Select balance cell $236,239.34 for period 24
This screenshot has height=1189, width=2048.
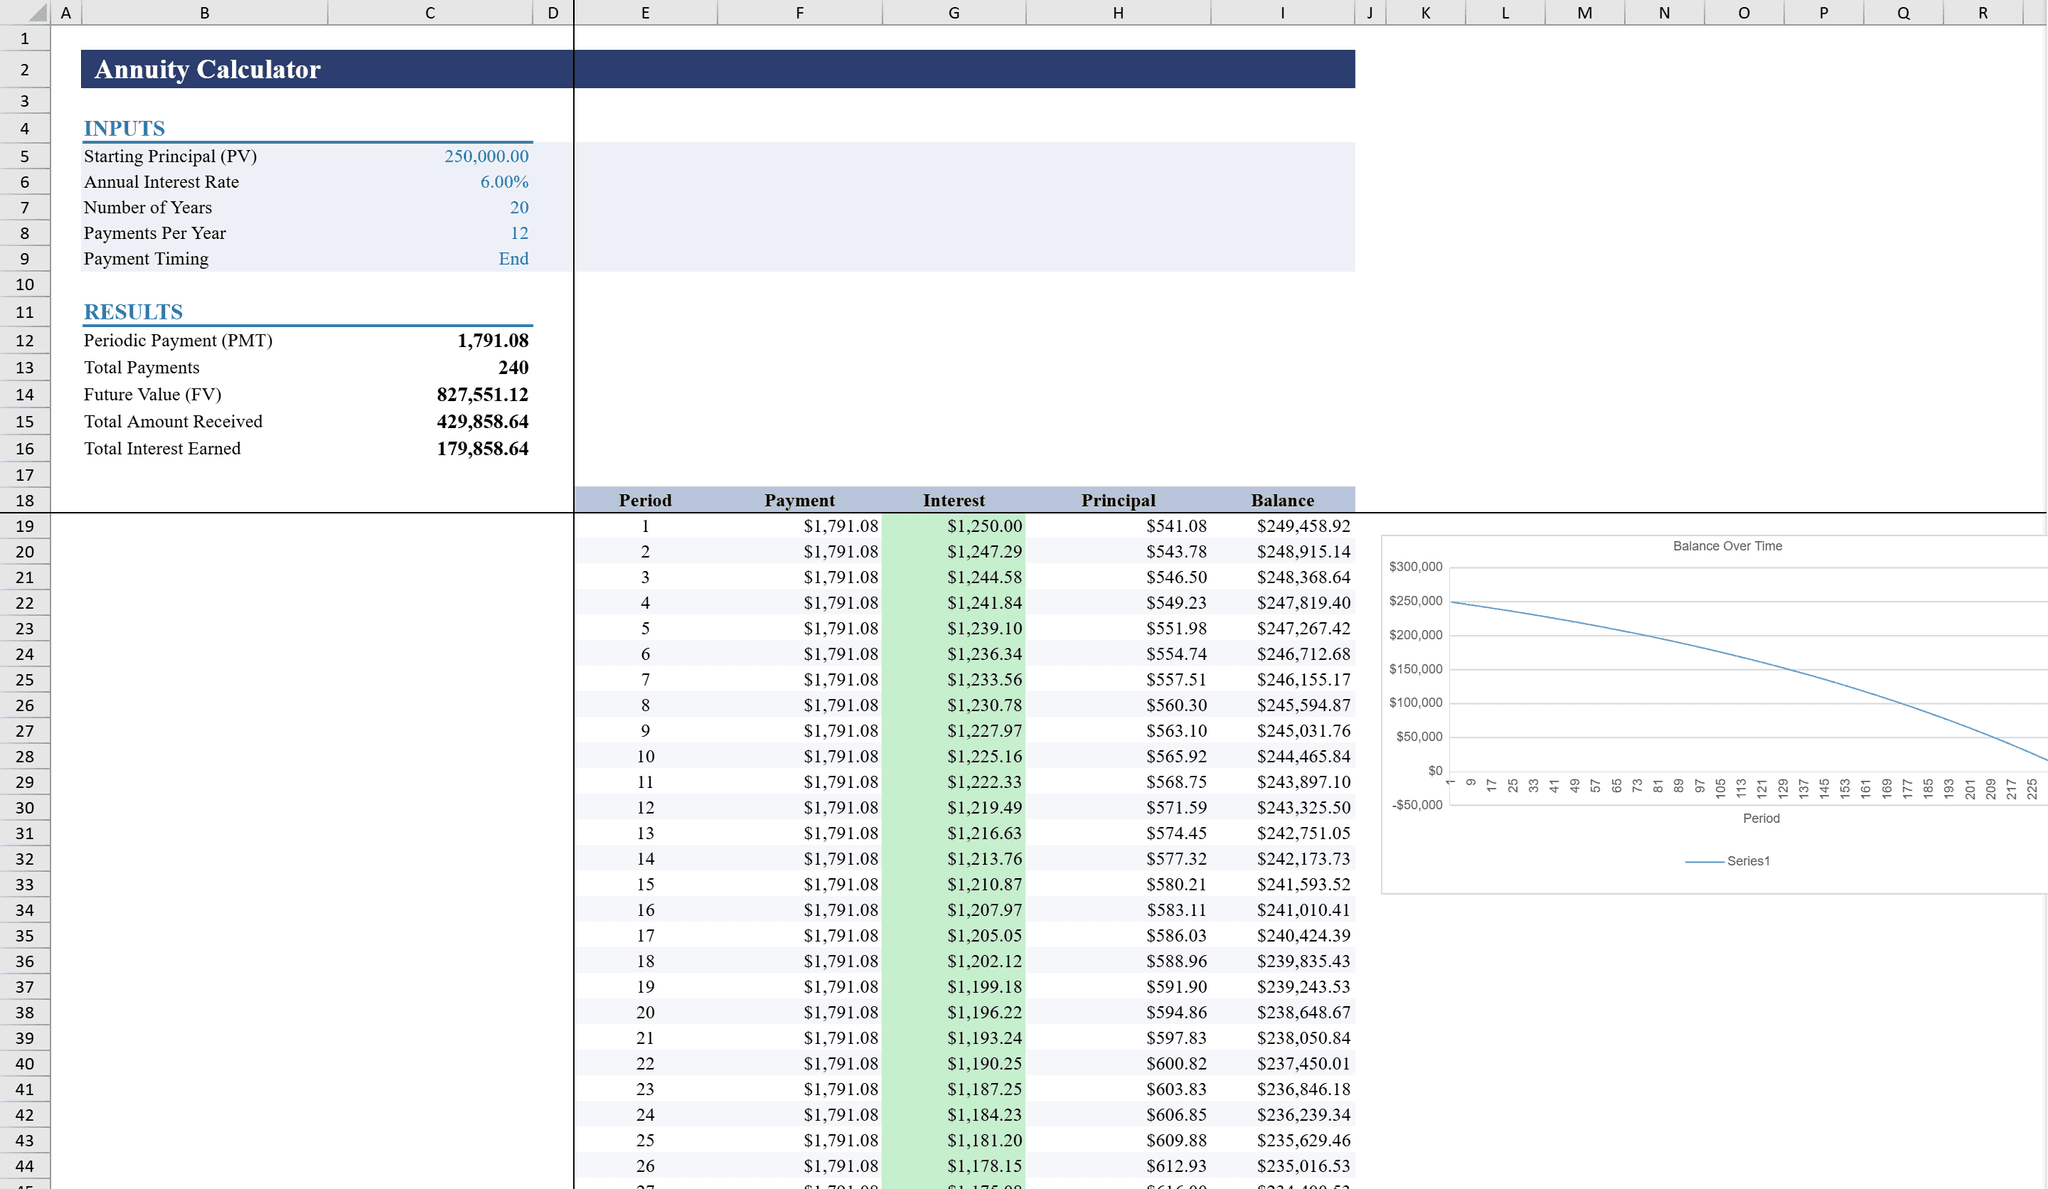point(1283,1114)
